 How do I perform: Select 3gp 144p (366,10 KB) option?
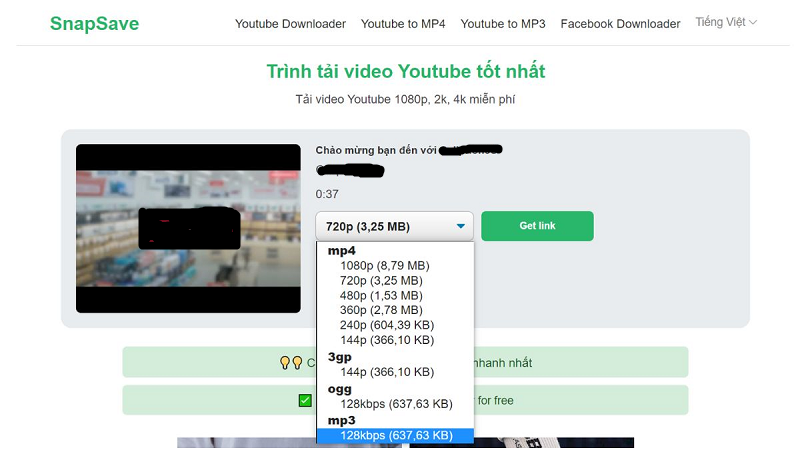(x=387, y=372)
